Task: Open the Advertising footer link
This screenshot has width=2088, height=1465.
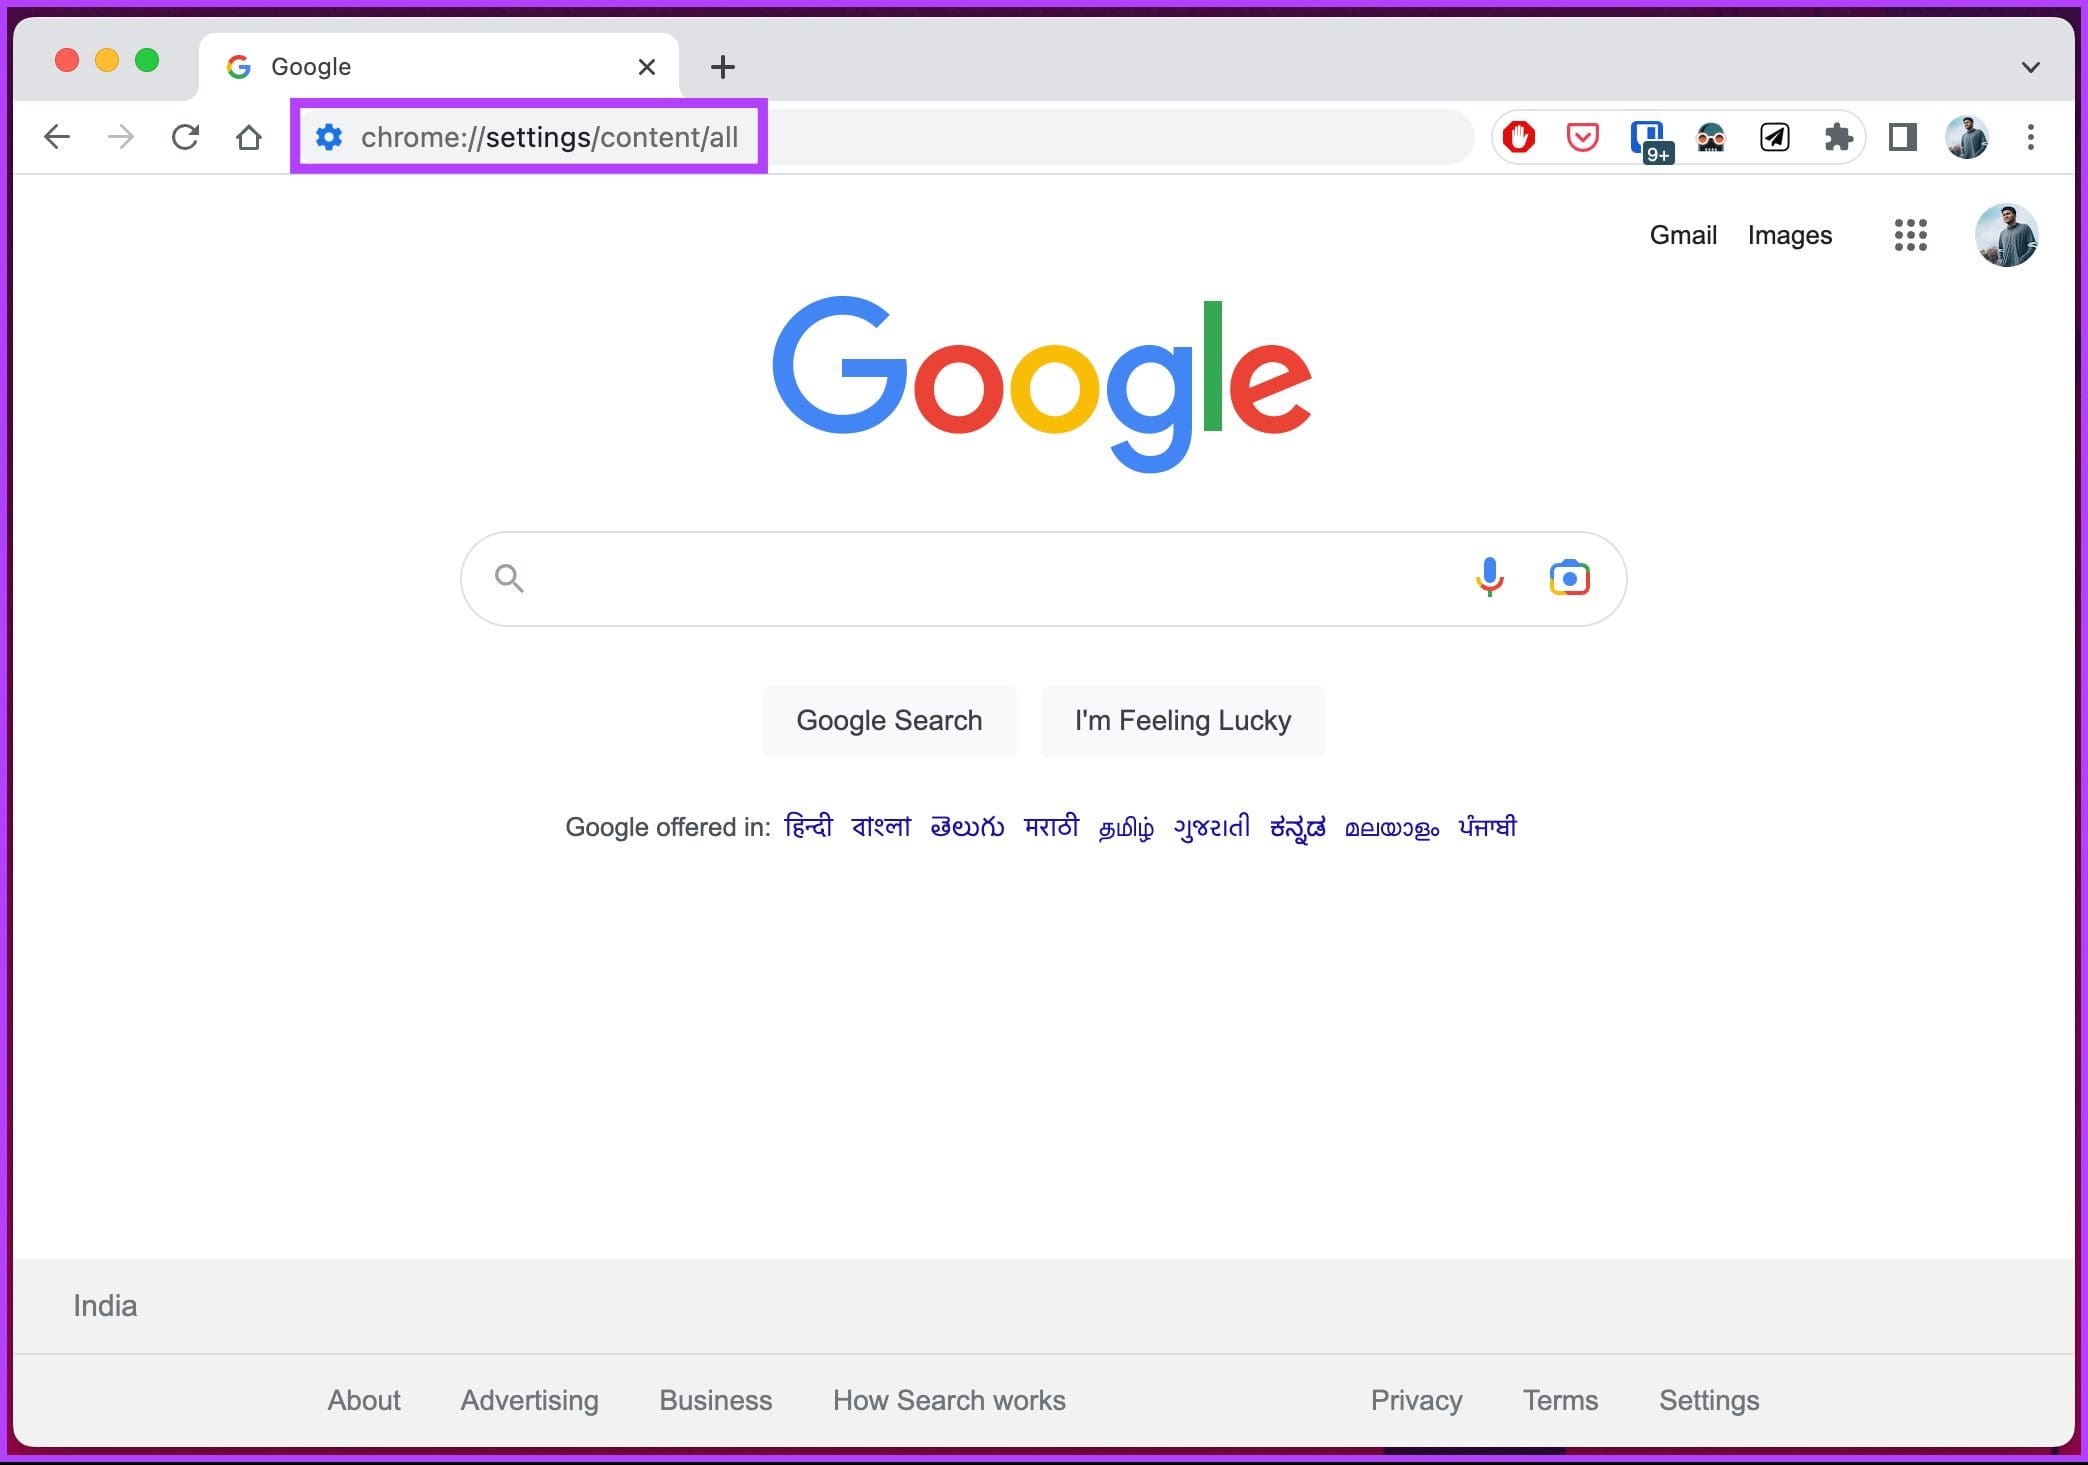Action: click(x=529, y=1400)
